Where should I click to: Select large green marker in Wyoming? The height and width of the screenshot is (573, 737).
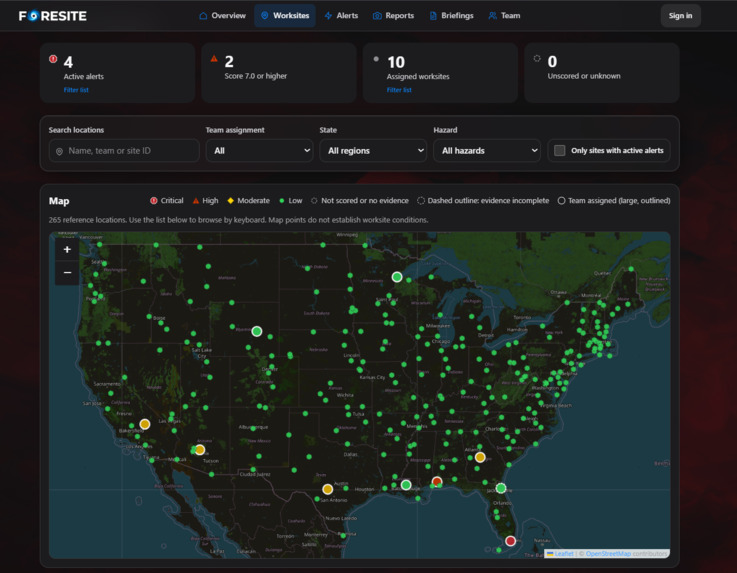pyautogui.click(x=257, y=331)
